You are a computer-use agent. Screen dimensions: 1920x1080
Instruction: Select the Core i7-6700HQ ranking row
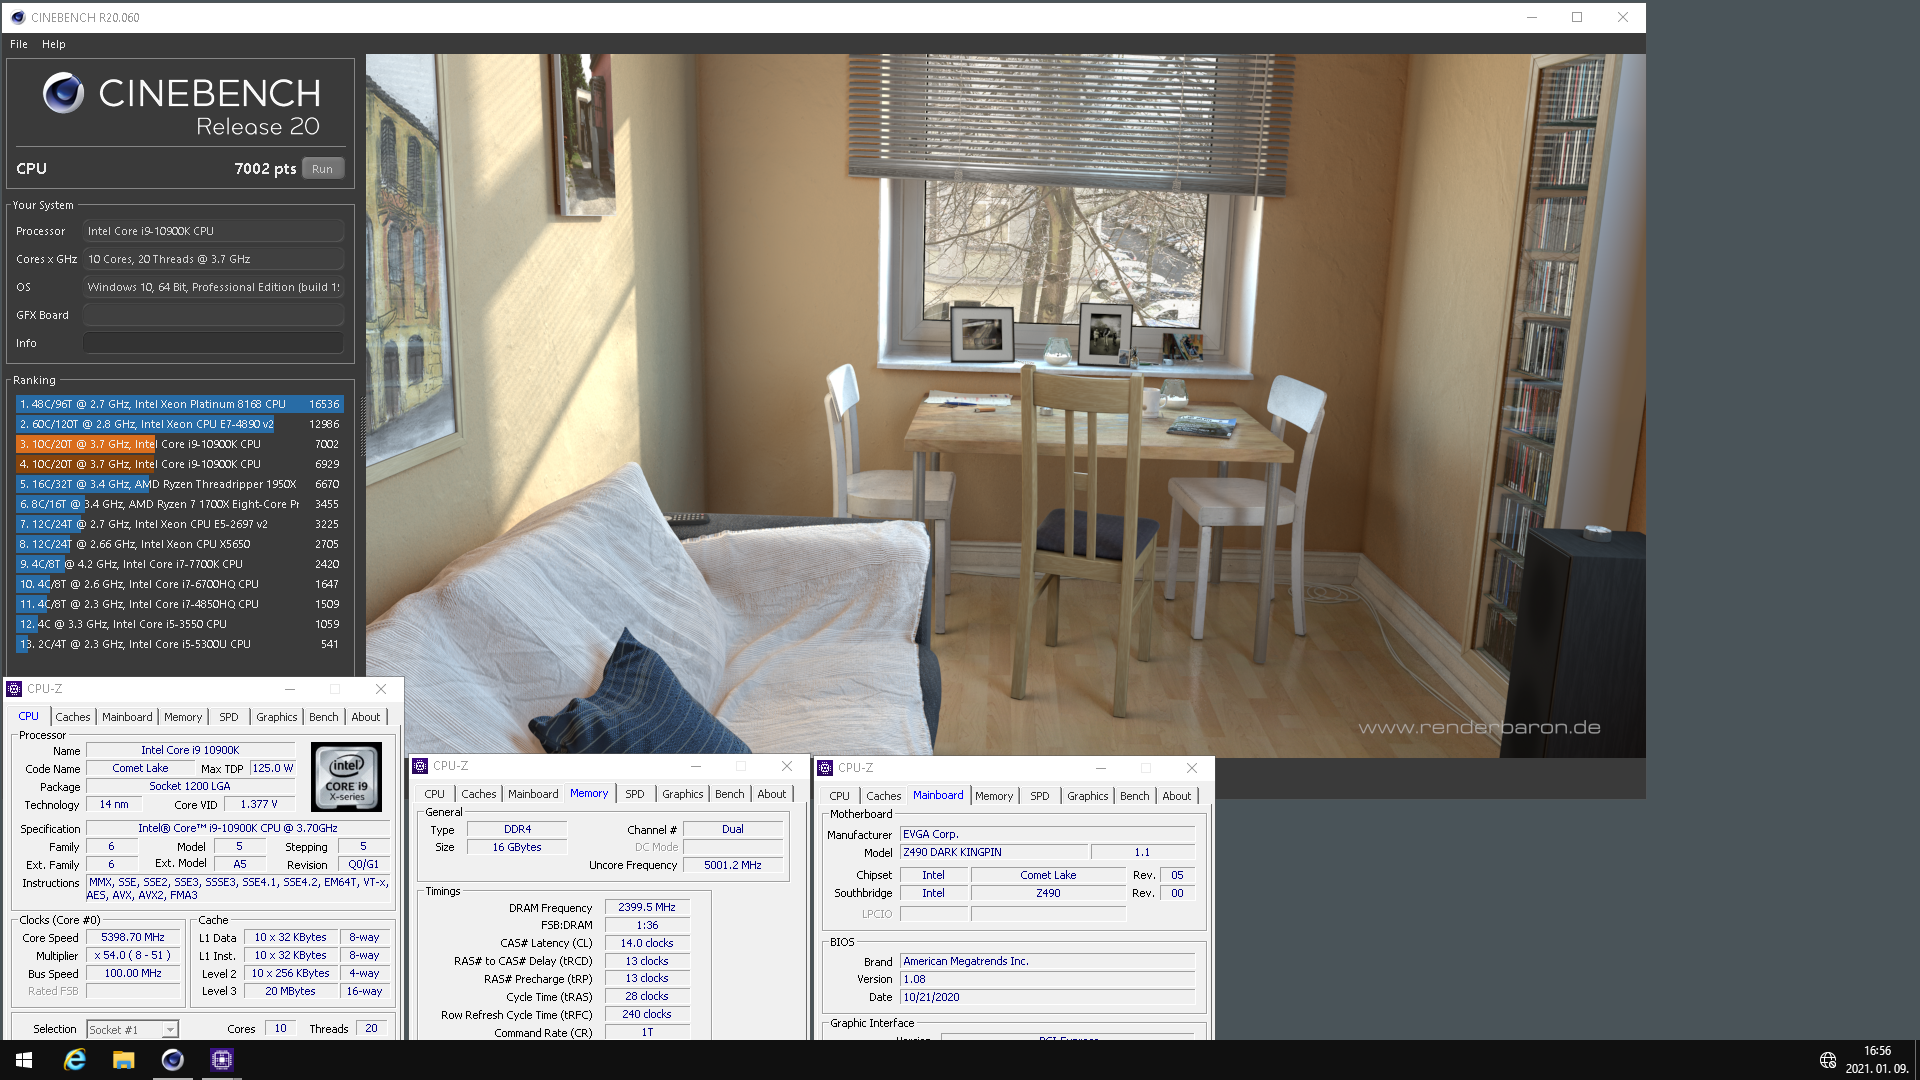(180, 584)
